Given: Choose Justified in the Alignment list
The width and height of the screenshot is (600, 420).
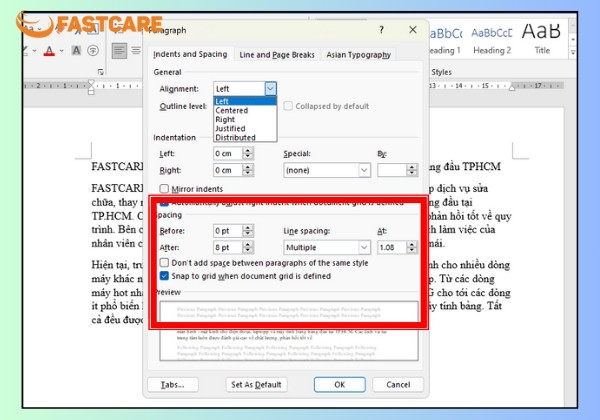Looking at the screenshot, I should pyautogui.click(x=245, y=129).
